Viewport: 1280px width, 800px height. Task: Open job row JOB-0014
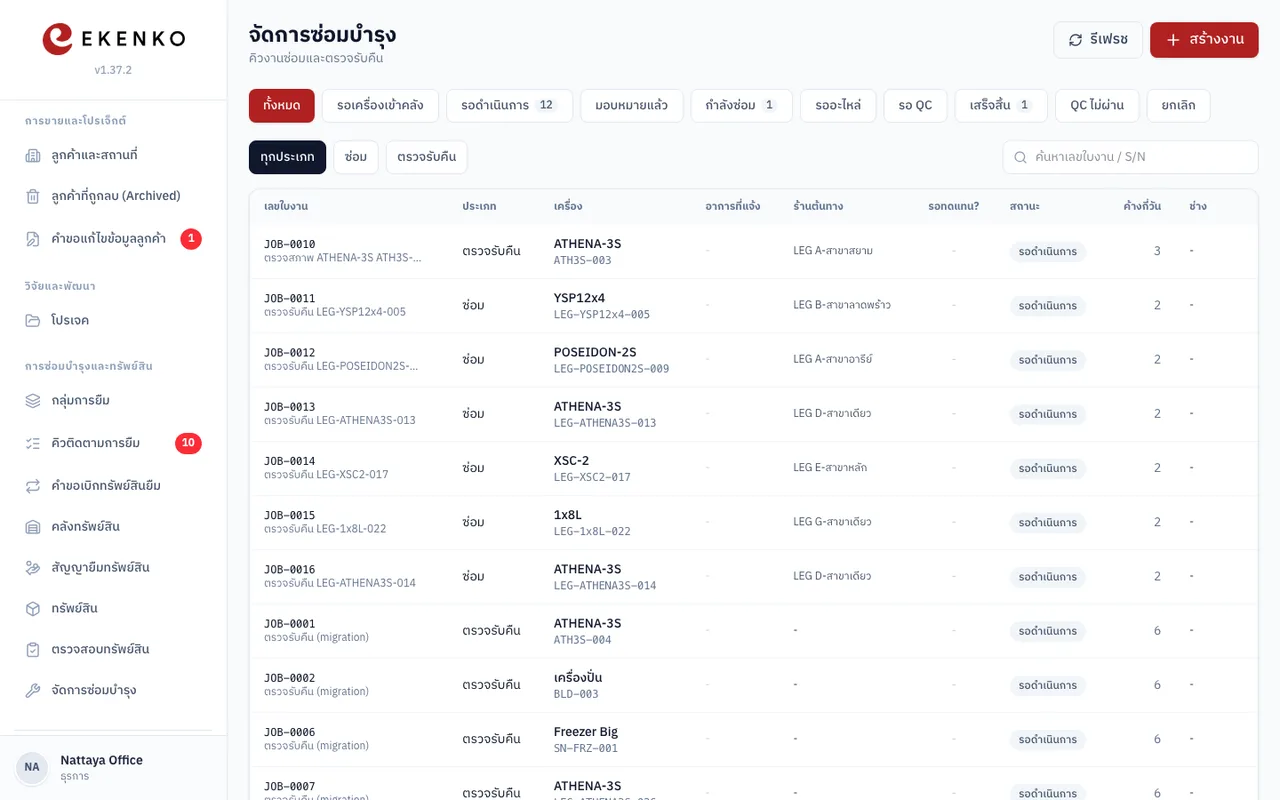pos(753,468)
